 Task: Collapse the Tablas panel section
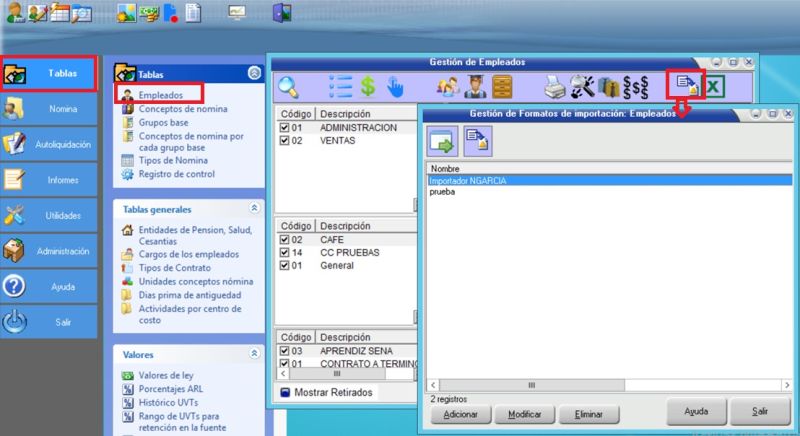[254, 73]
